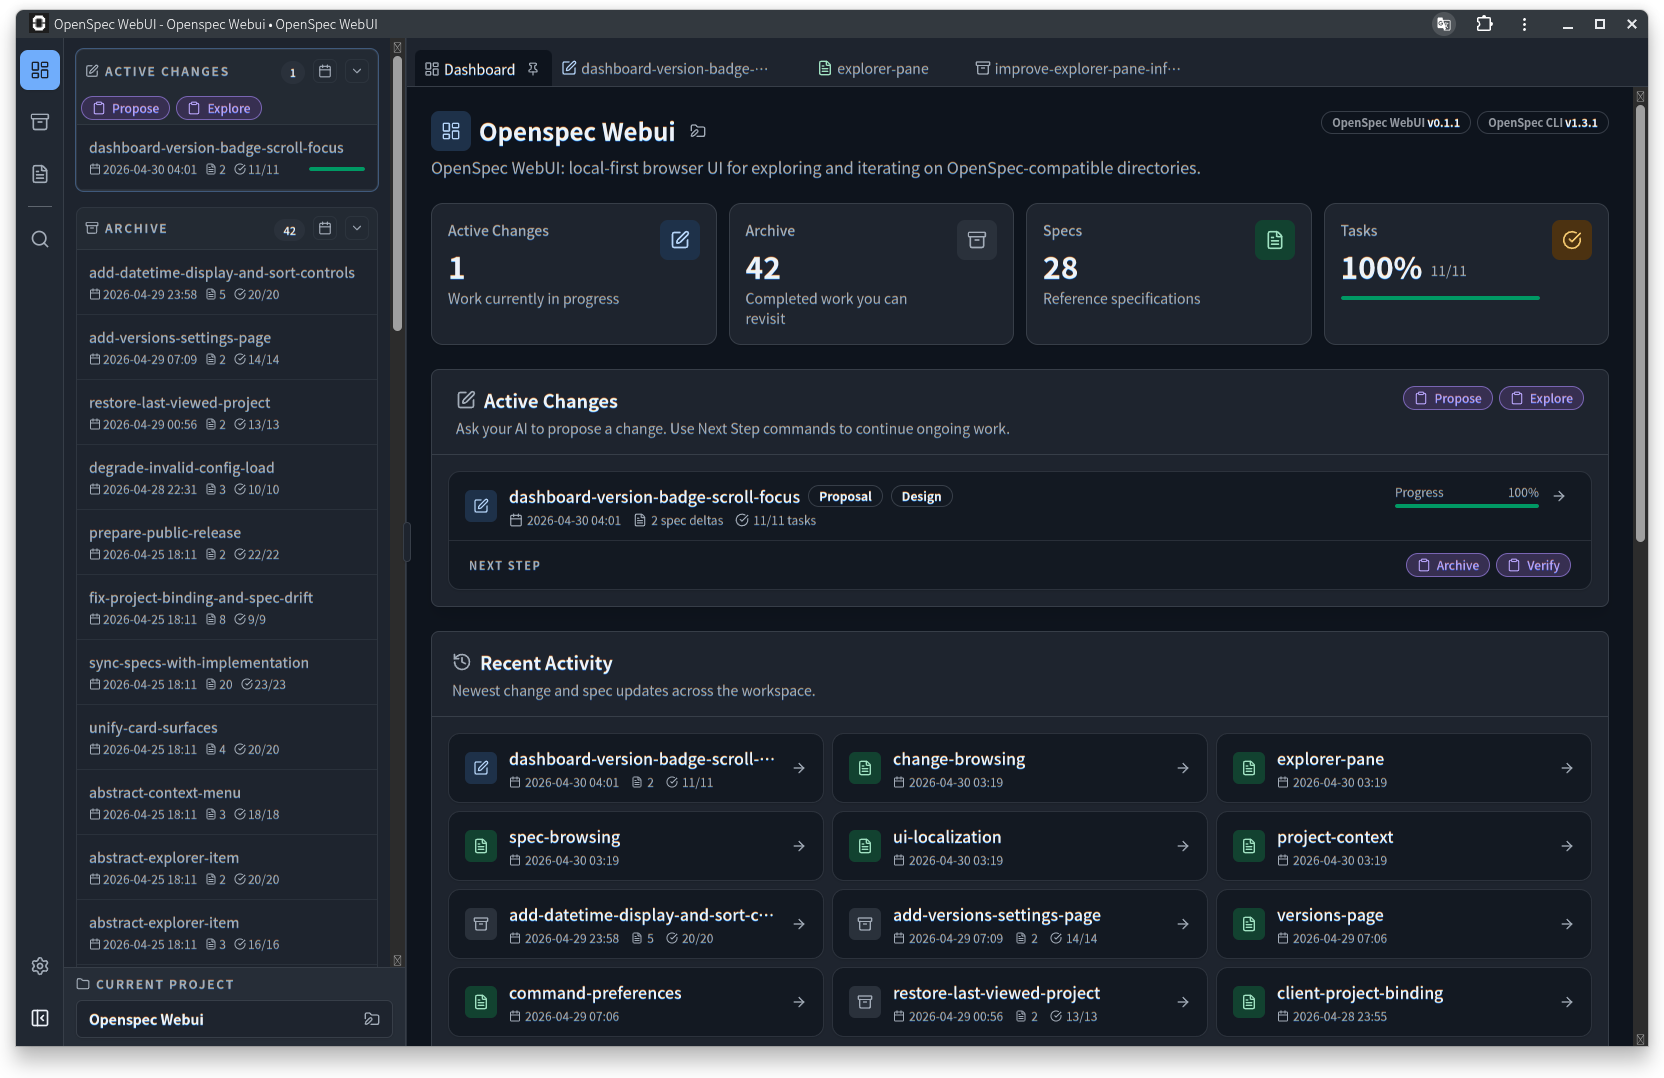Screen dimensions: 1664x1078
Task: Open Settings gear in left sidebar
Action: pyautogui.click(x=40, y=966)
